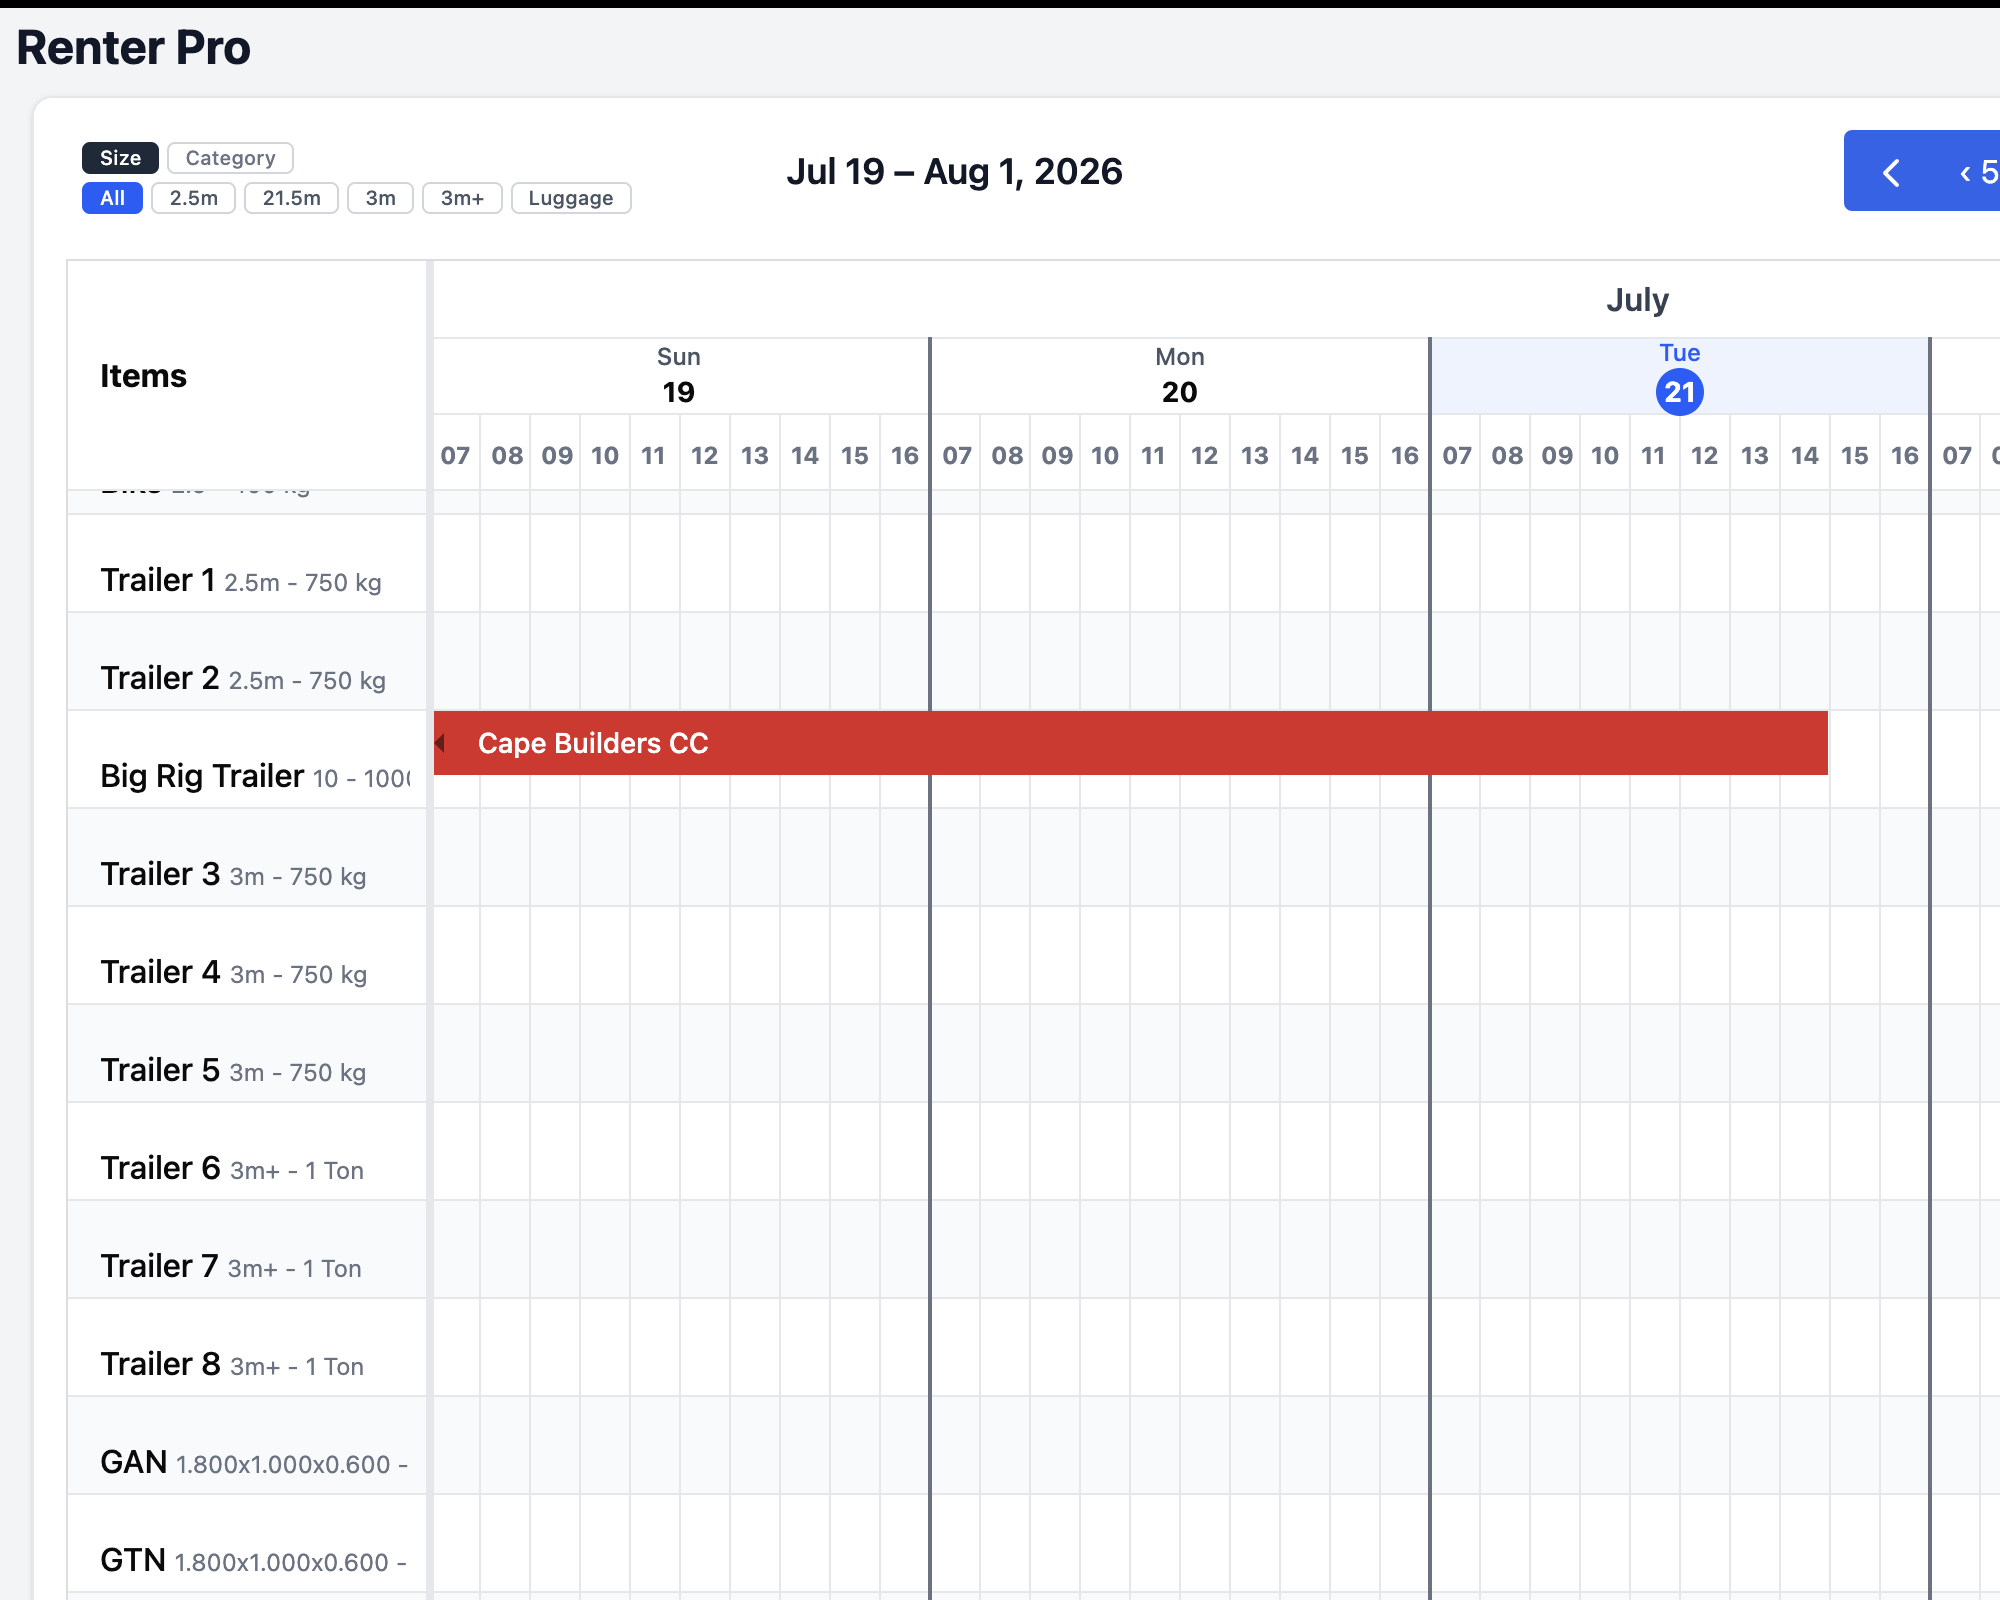
Task: Select the Big Rig Trailer row label
Action: [247, 759]
